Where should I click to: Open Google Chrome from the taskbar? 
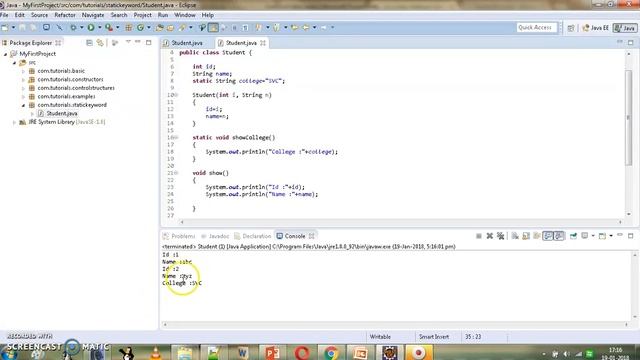[x=331, y=352]
